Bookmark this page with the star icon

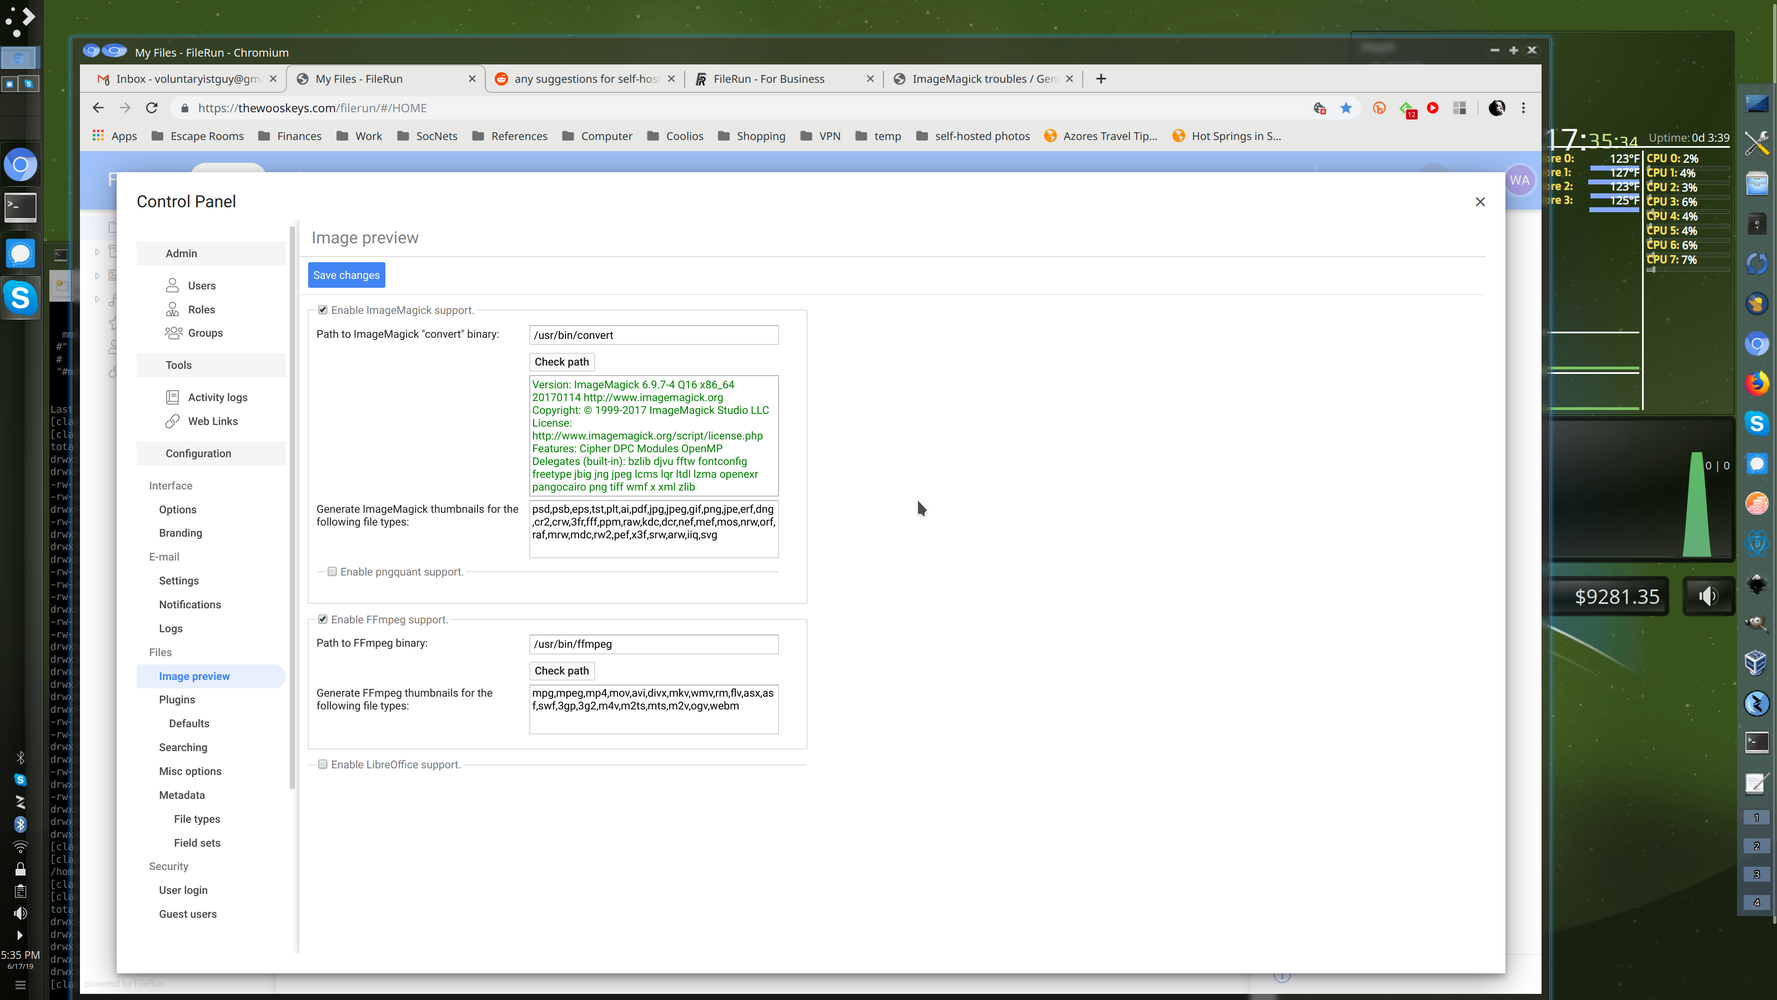click(1346, 108)
